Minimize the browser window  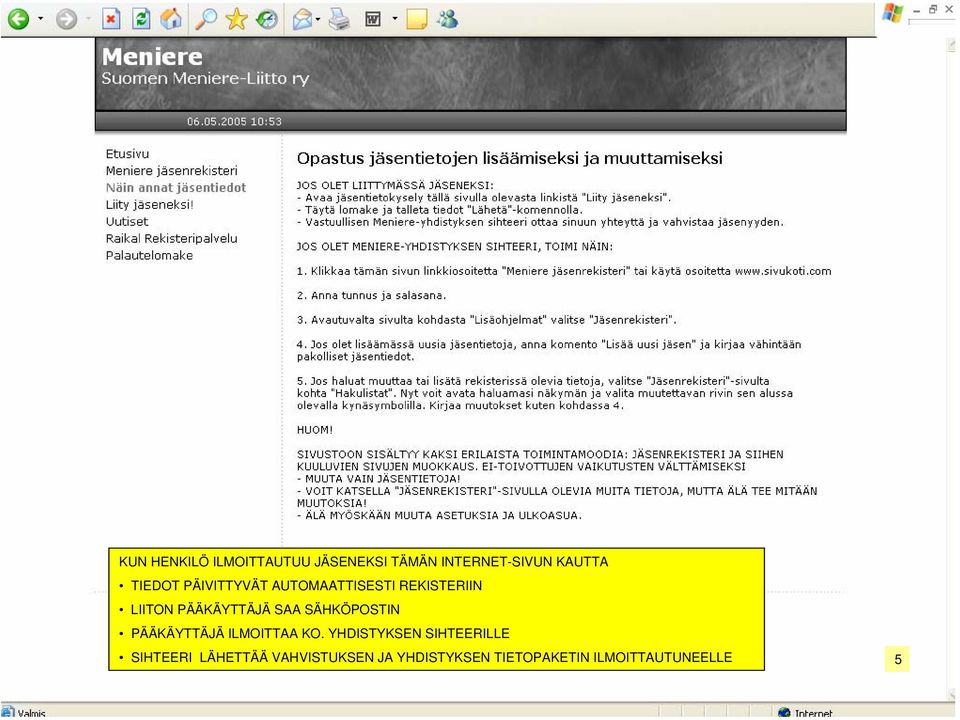[917, 10]
